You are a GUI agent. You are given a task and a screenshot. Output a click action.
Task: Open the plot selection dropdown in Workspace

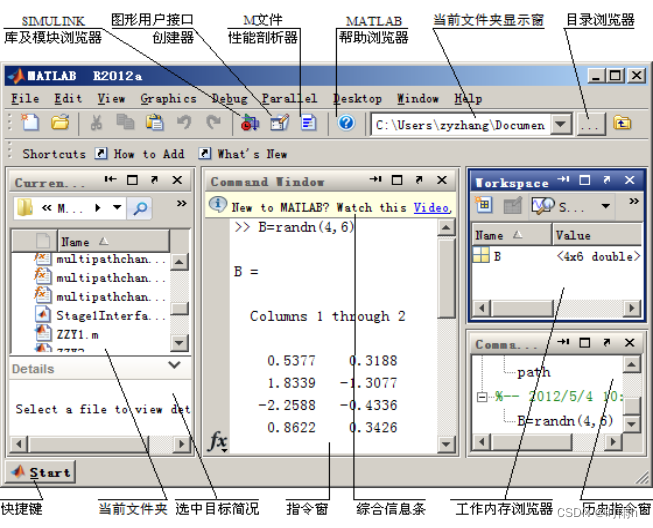pyautogui.click(x=606, y=206)
